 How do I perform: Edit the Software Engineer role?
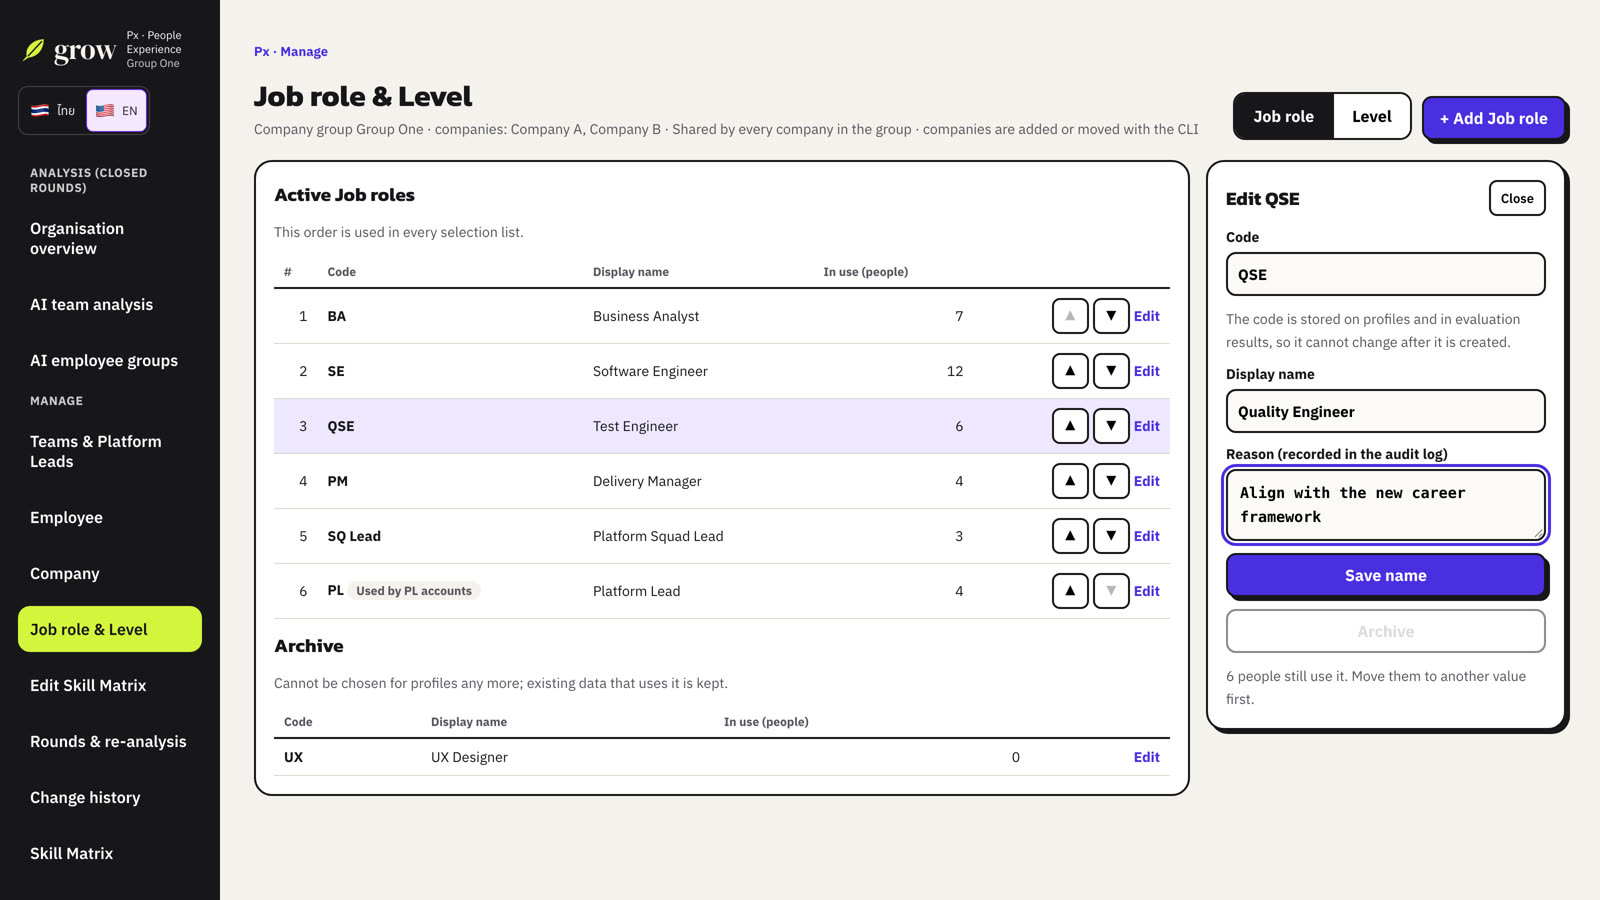pyautogui.click(x=1147, y=371)
